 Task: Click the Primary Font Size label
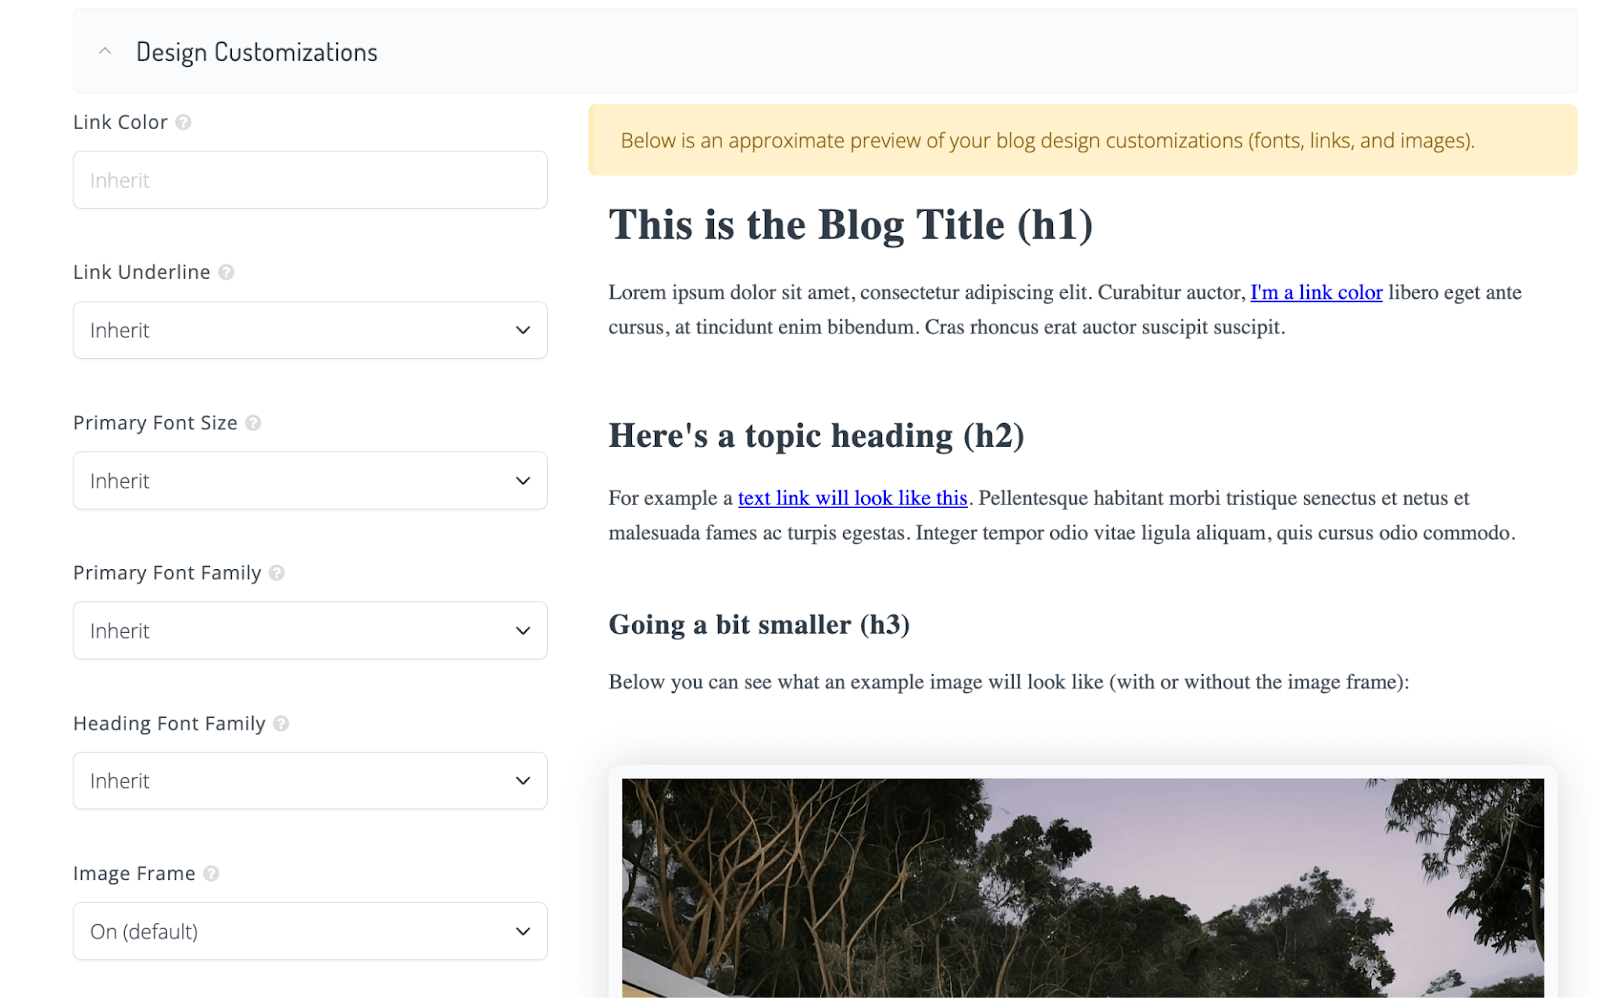pyautogui.click(x=155, y=423)
